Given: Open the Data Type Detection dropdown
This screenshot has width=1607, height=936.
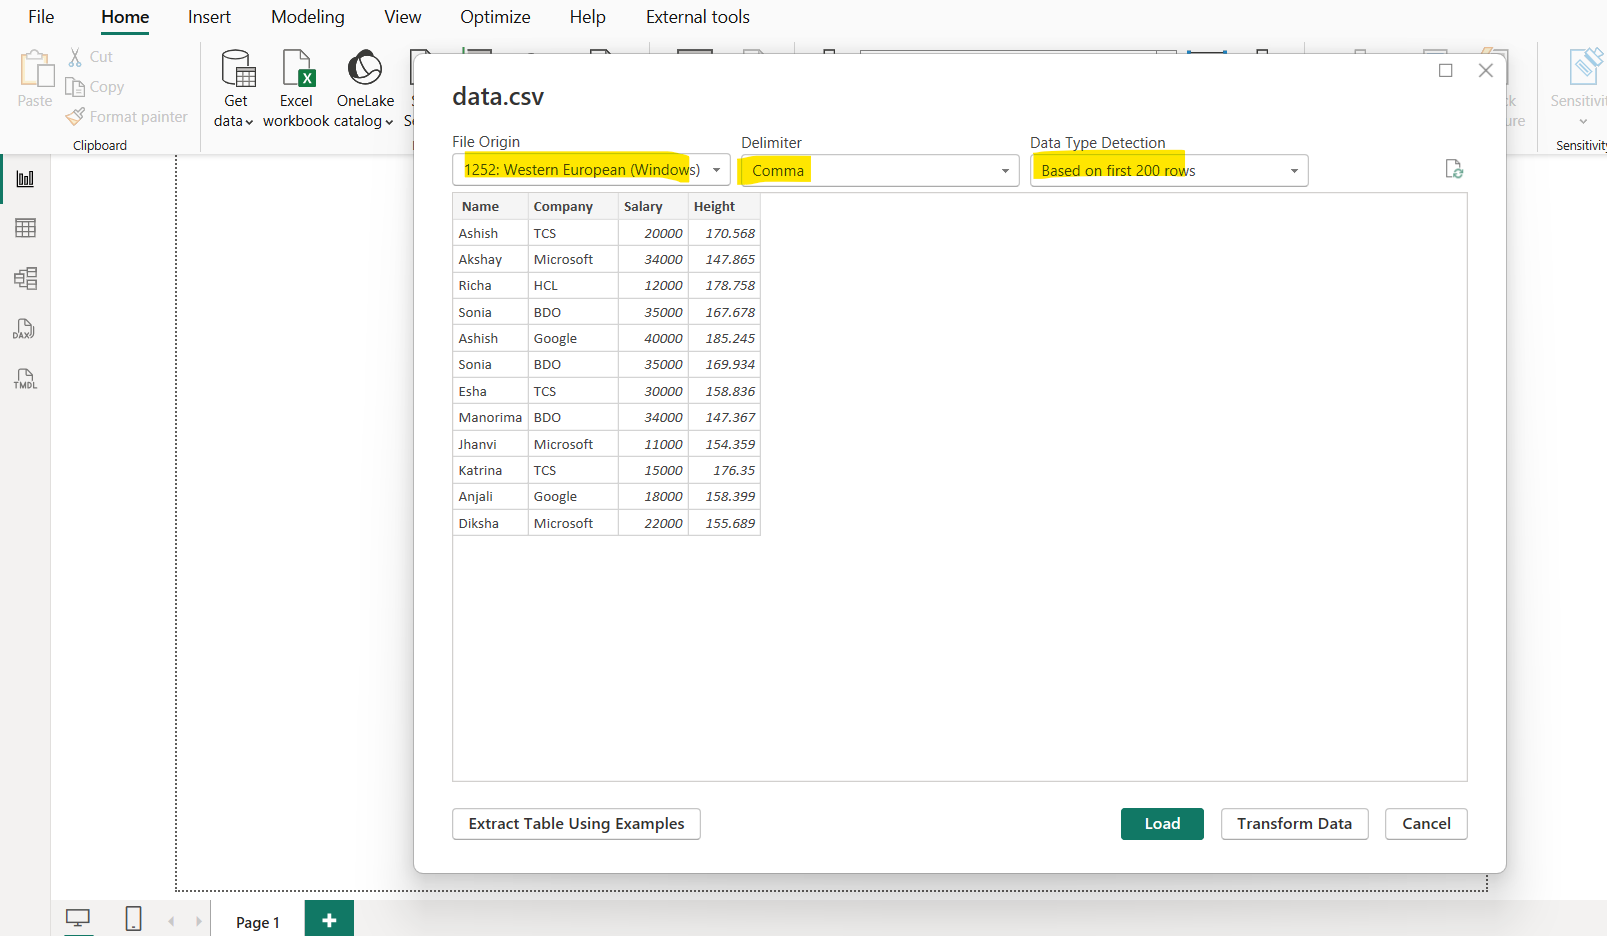Looking at the screenshot, I should [x=1294, y=170].
